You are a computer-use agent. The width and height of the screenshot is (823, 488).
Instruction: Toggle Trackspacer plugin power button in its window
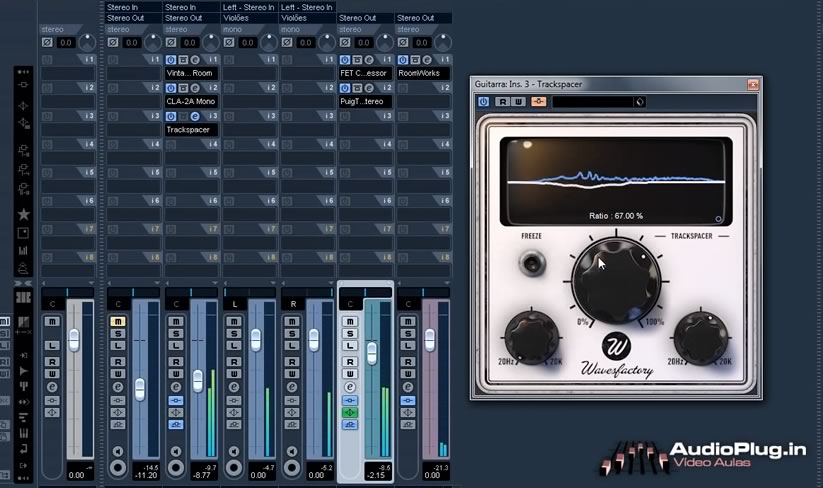pyautogui.click(x=483, y=102)
